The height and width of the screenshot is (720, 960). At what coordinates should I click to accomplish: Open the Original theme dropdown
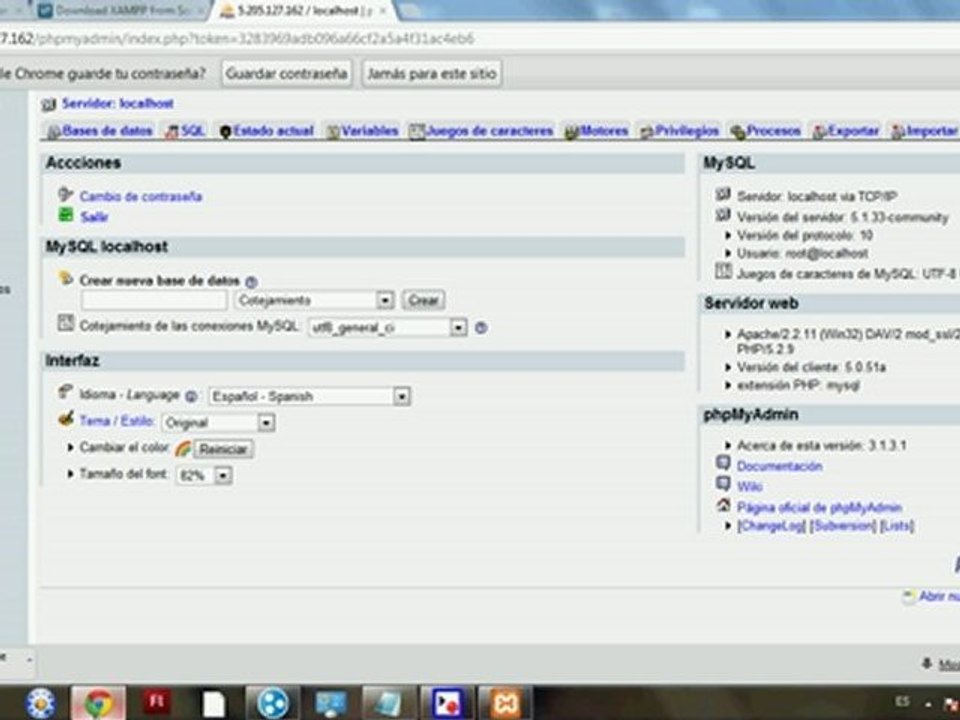point(219,422)
